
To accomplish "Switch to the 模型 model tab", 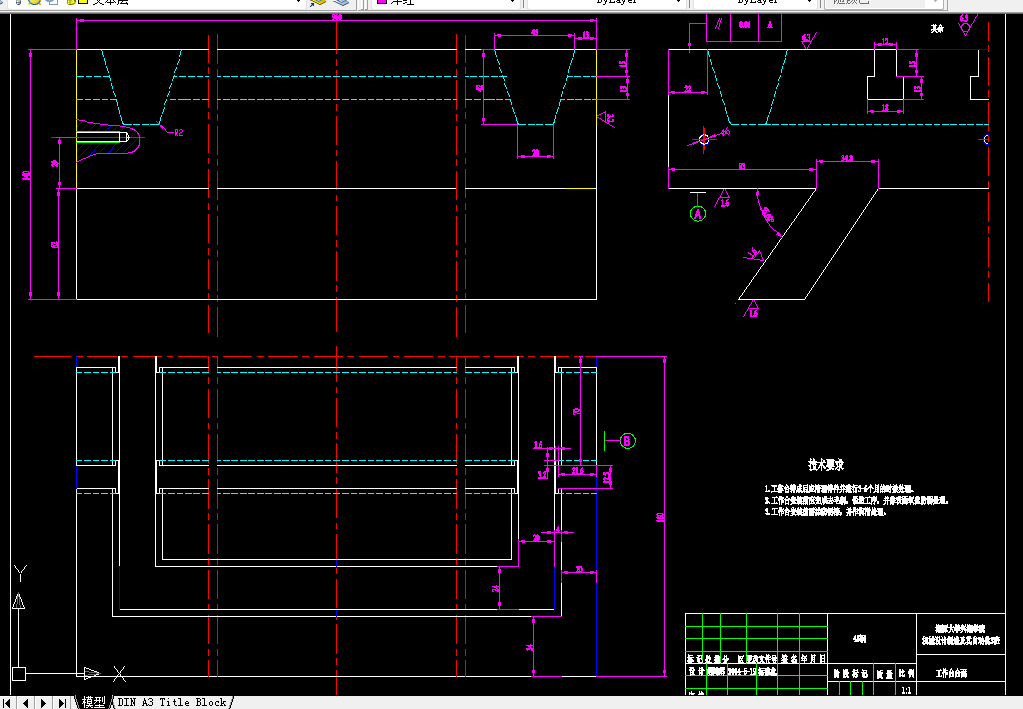I will [93, 702].
